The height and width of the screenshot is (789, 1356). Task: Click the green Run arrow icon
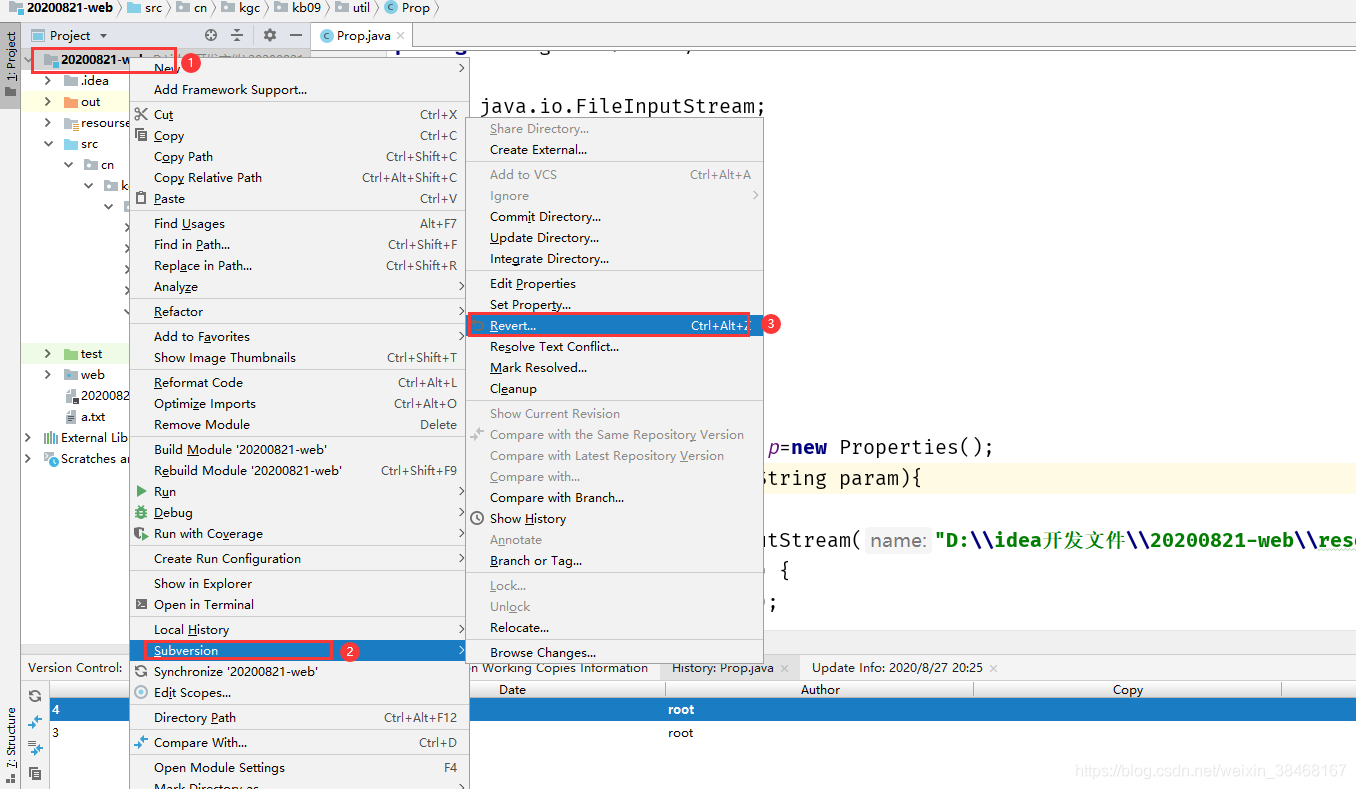point(141,491)
